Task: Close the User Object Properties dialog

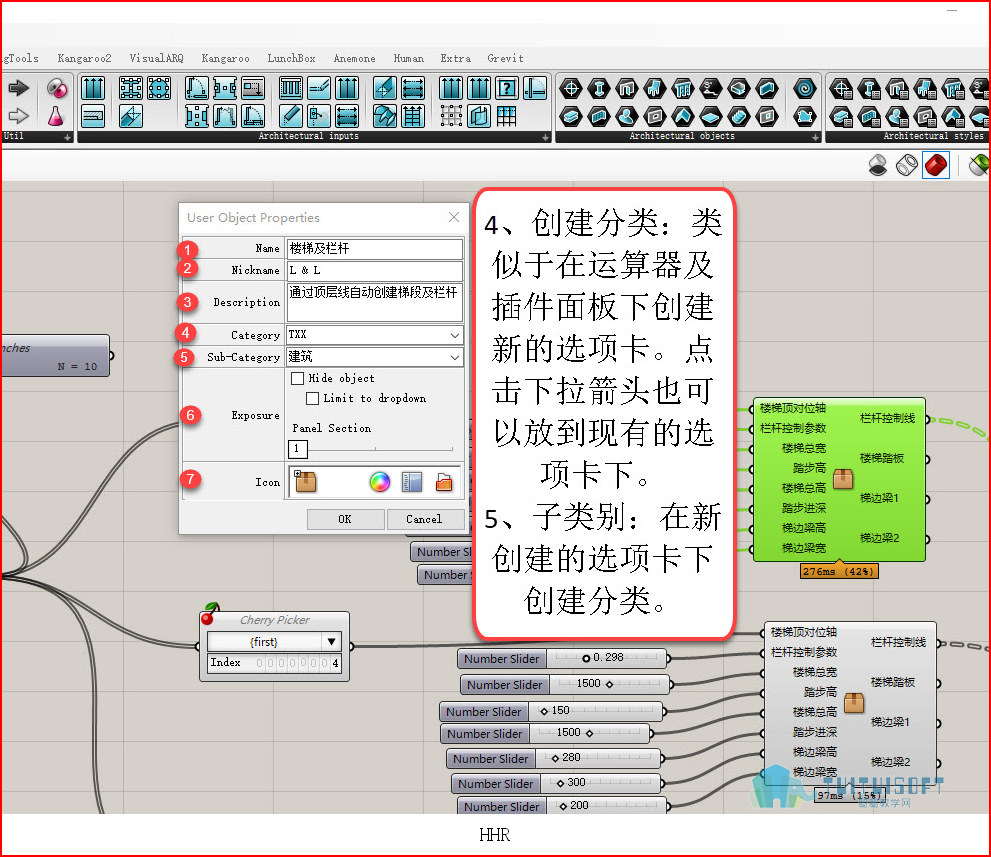Action: click(x=454, y=217)
